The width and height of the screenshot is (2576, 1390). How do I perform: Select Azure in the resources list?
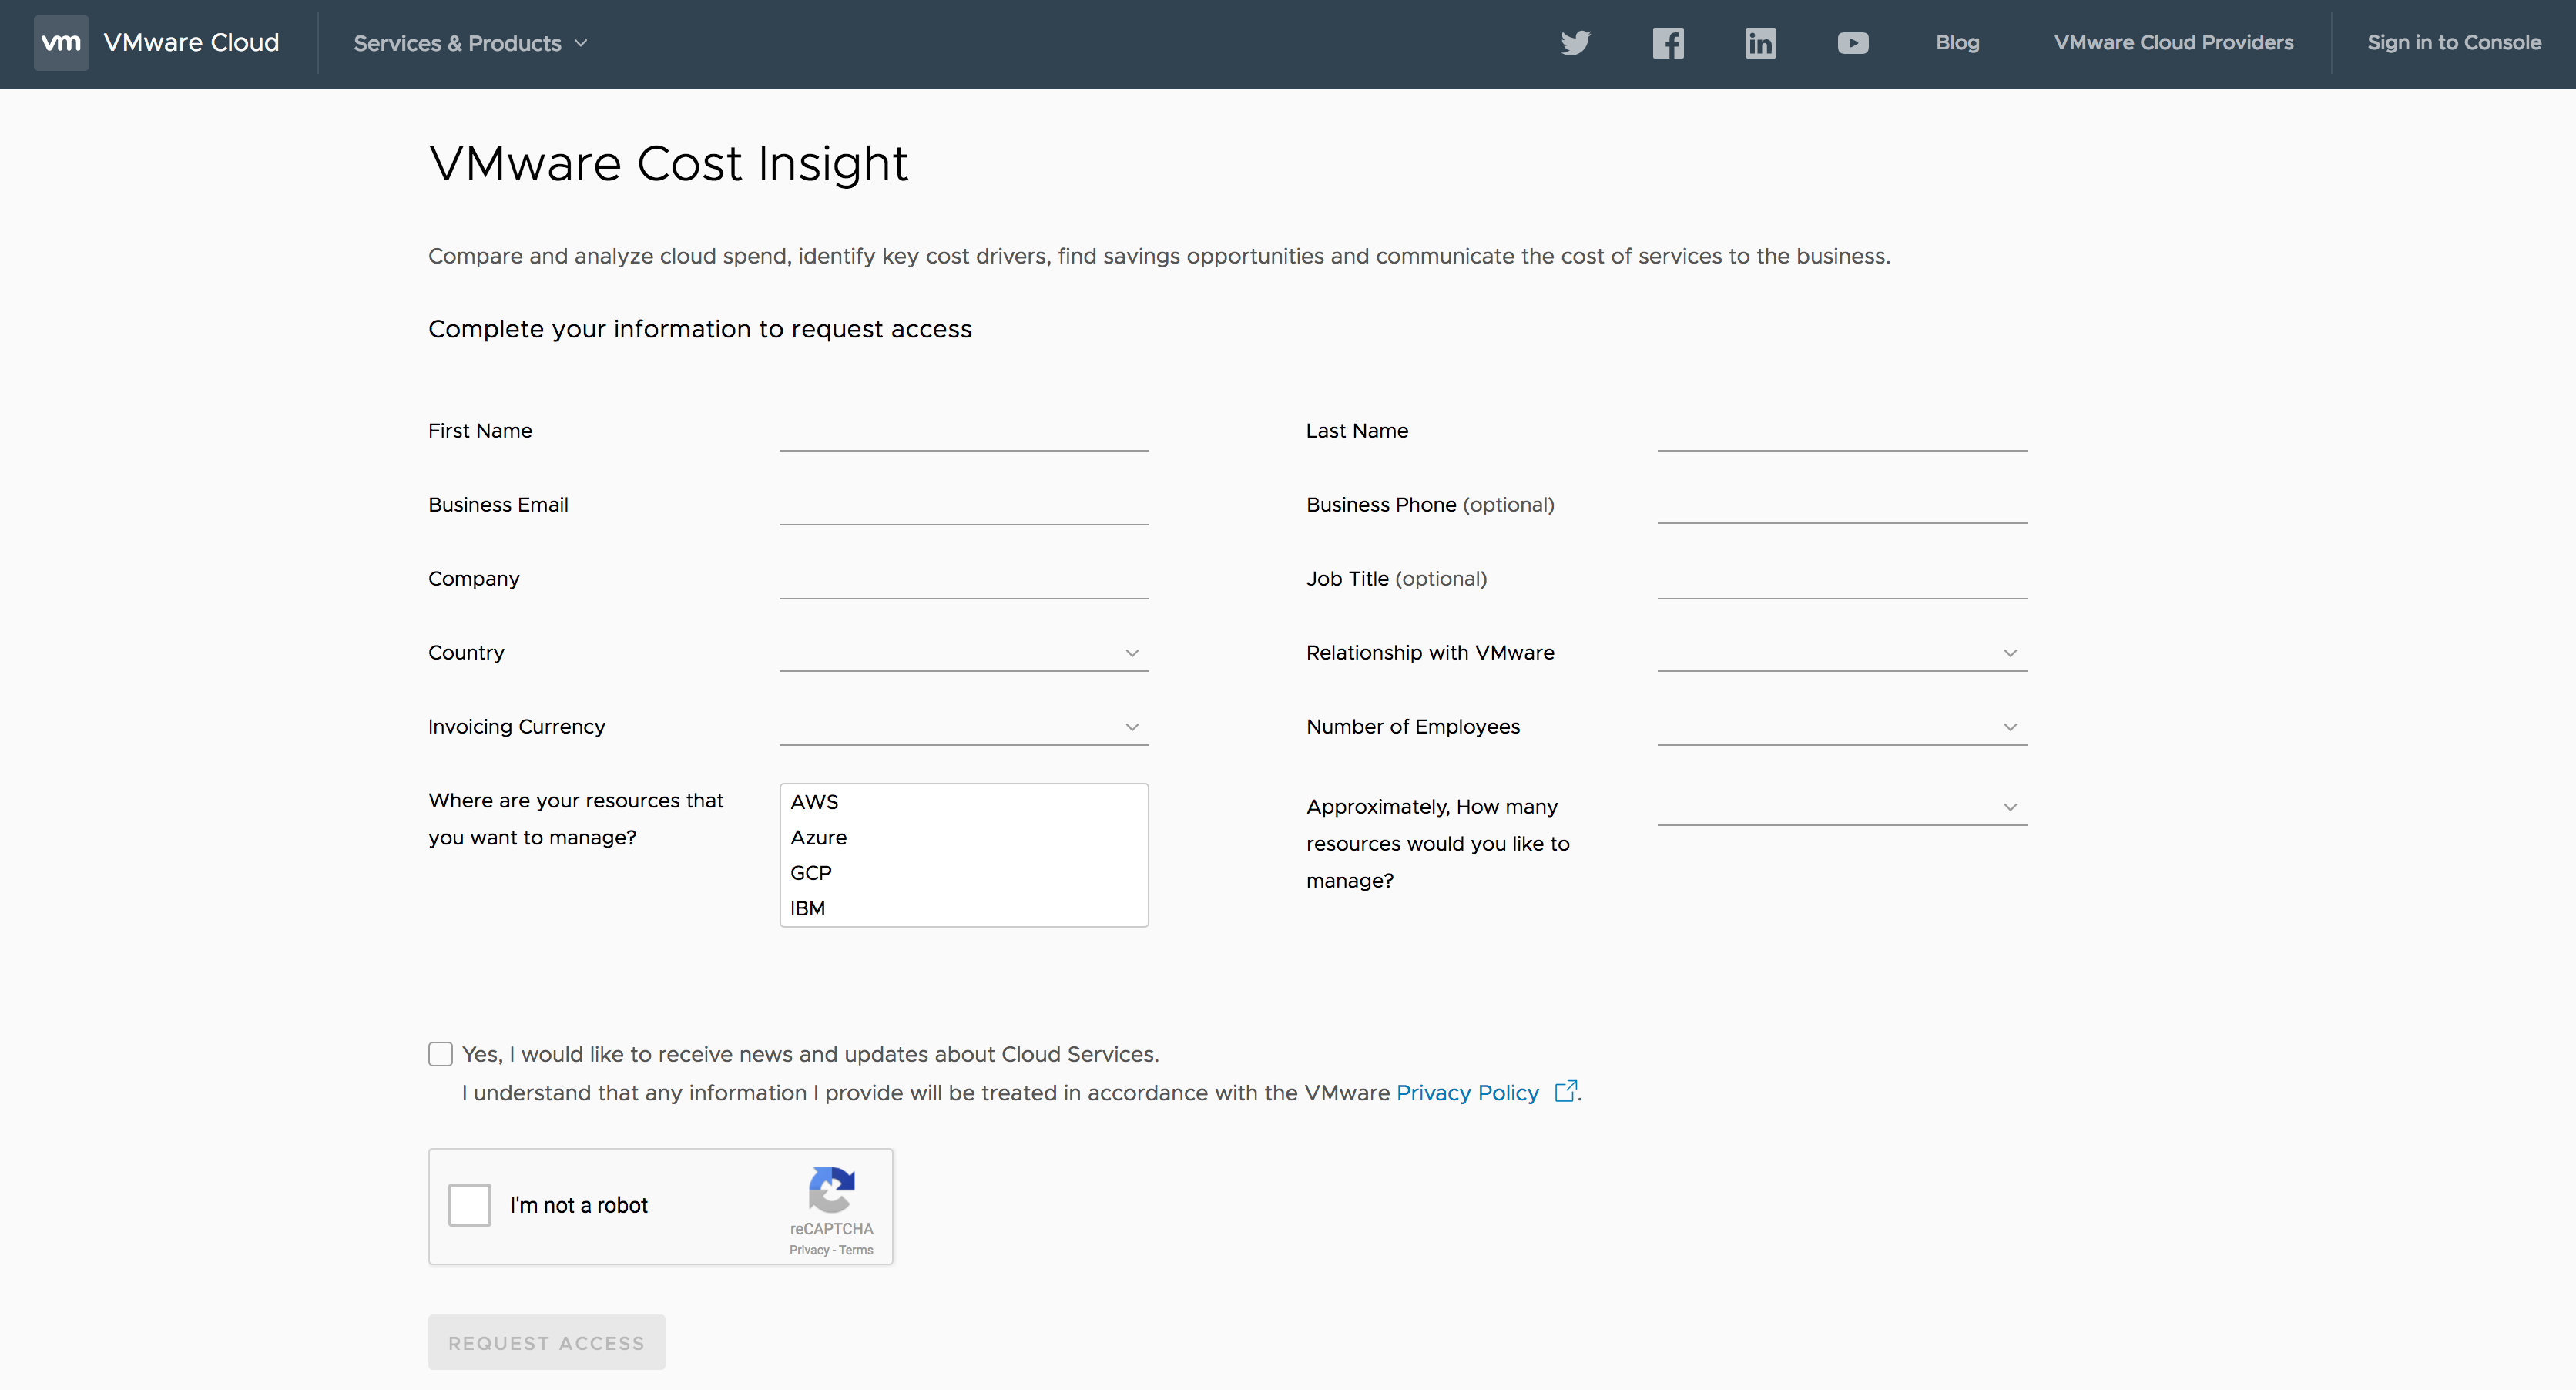pyautogui.click(x=818, y=837)
